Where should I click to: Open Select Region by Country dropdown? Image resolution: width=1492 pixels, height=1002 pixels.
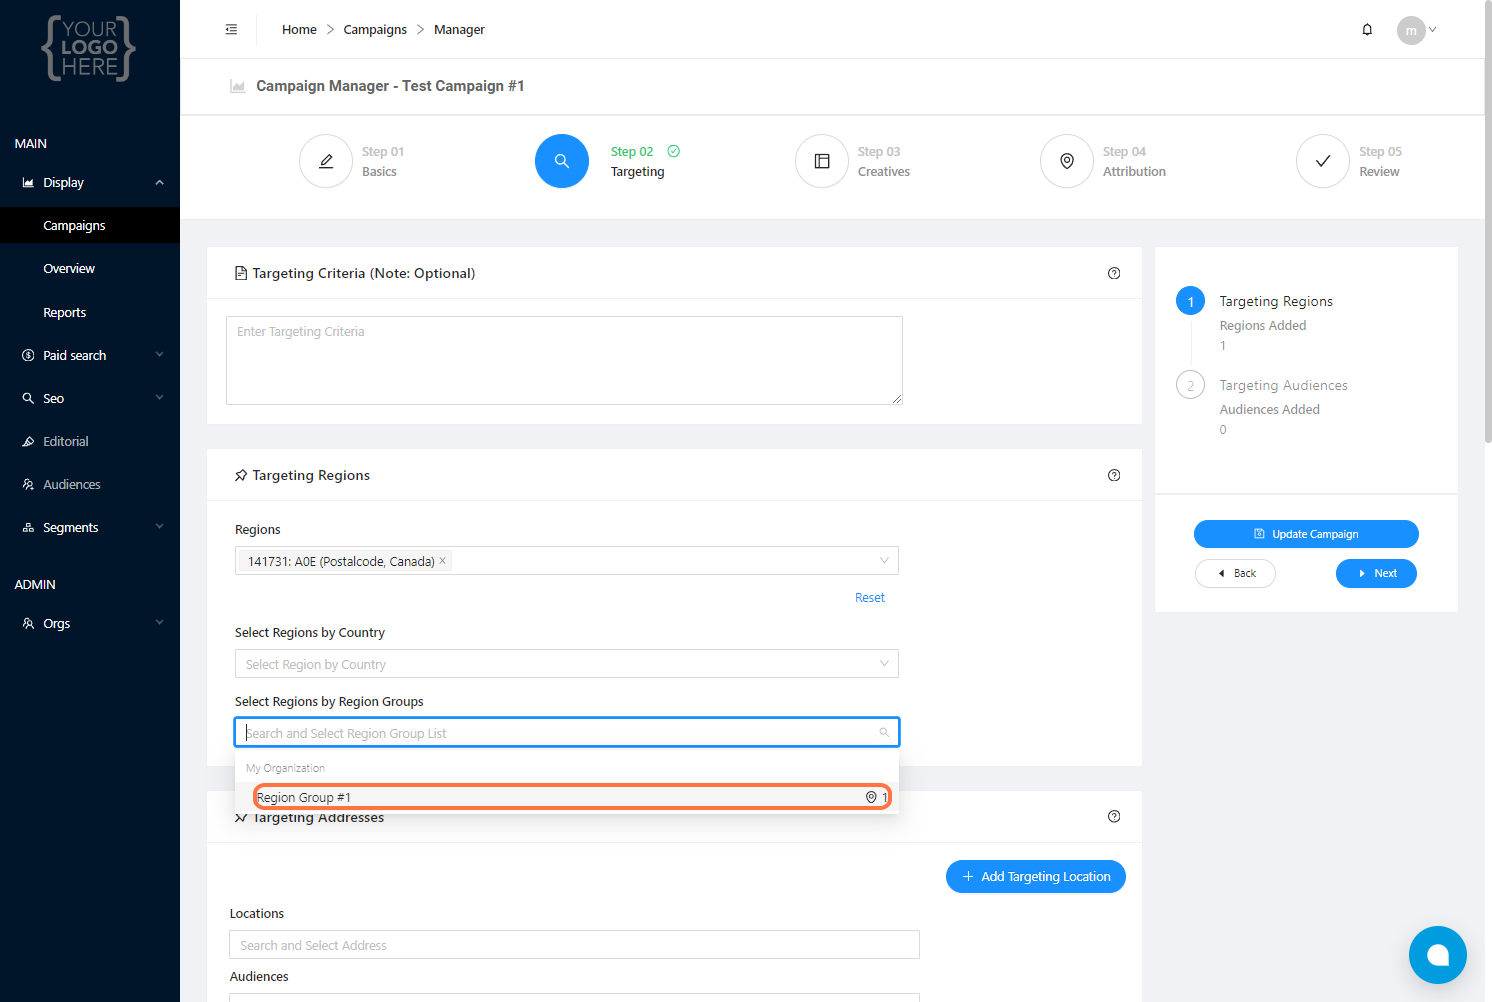pos(566,664)
